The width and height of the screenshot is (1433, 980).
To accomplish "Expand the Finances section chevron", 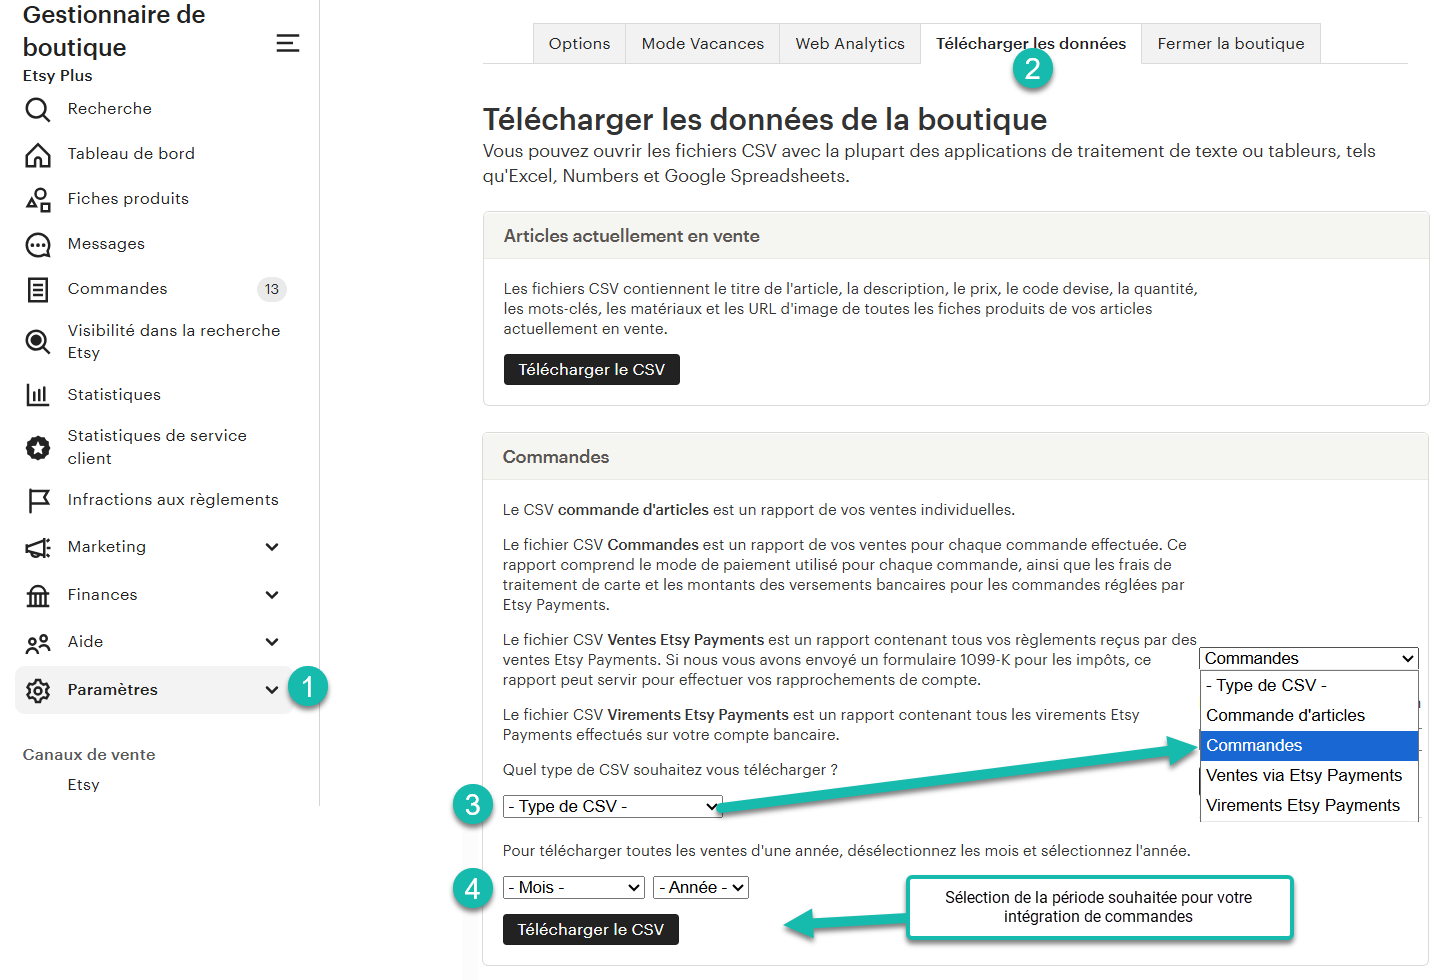I will 272,595.
